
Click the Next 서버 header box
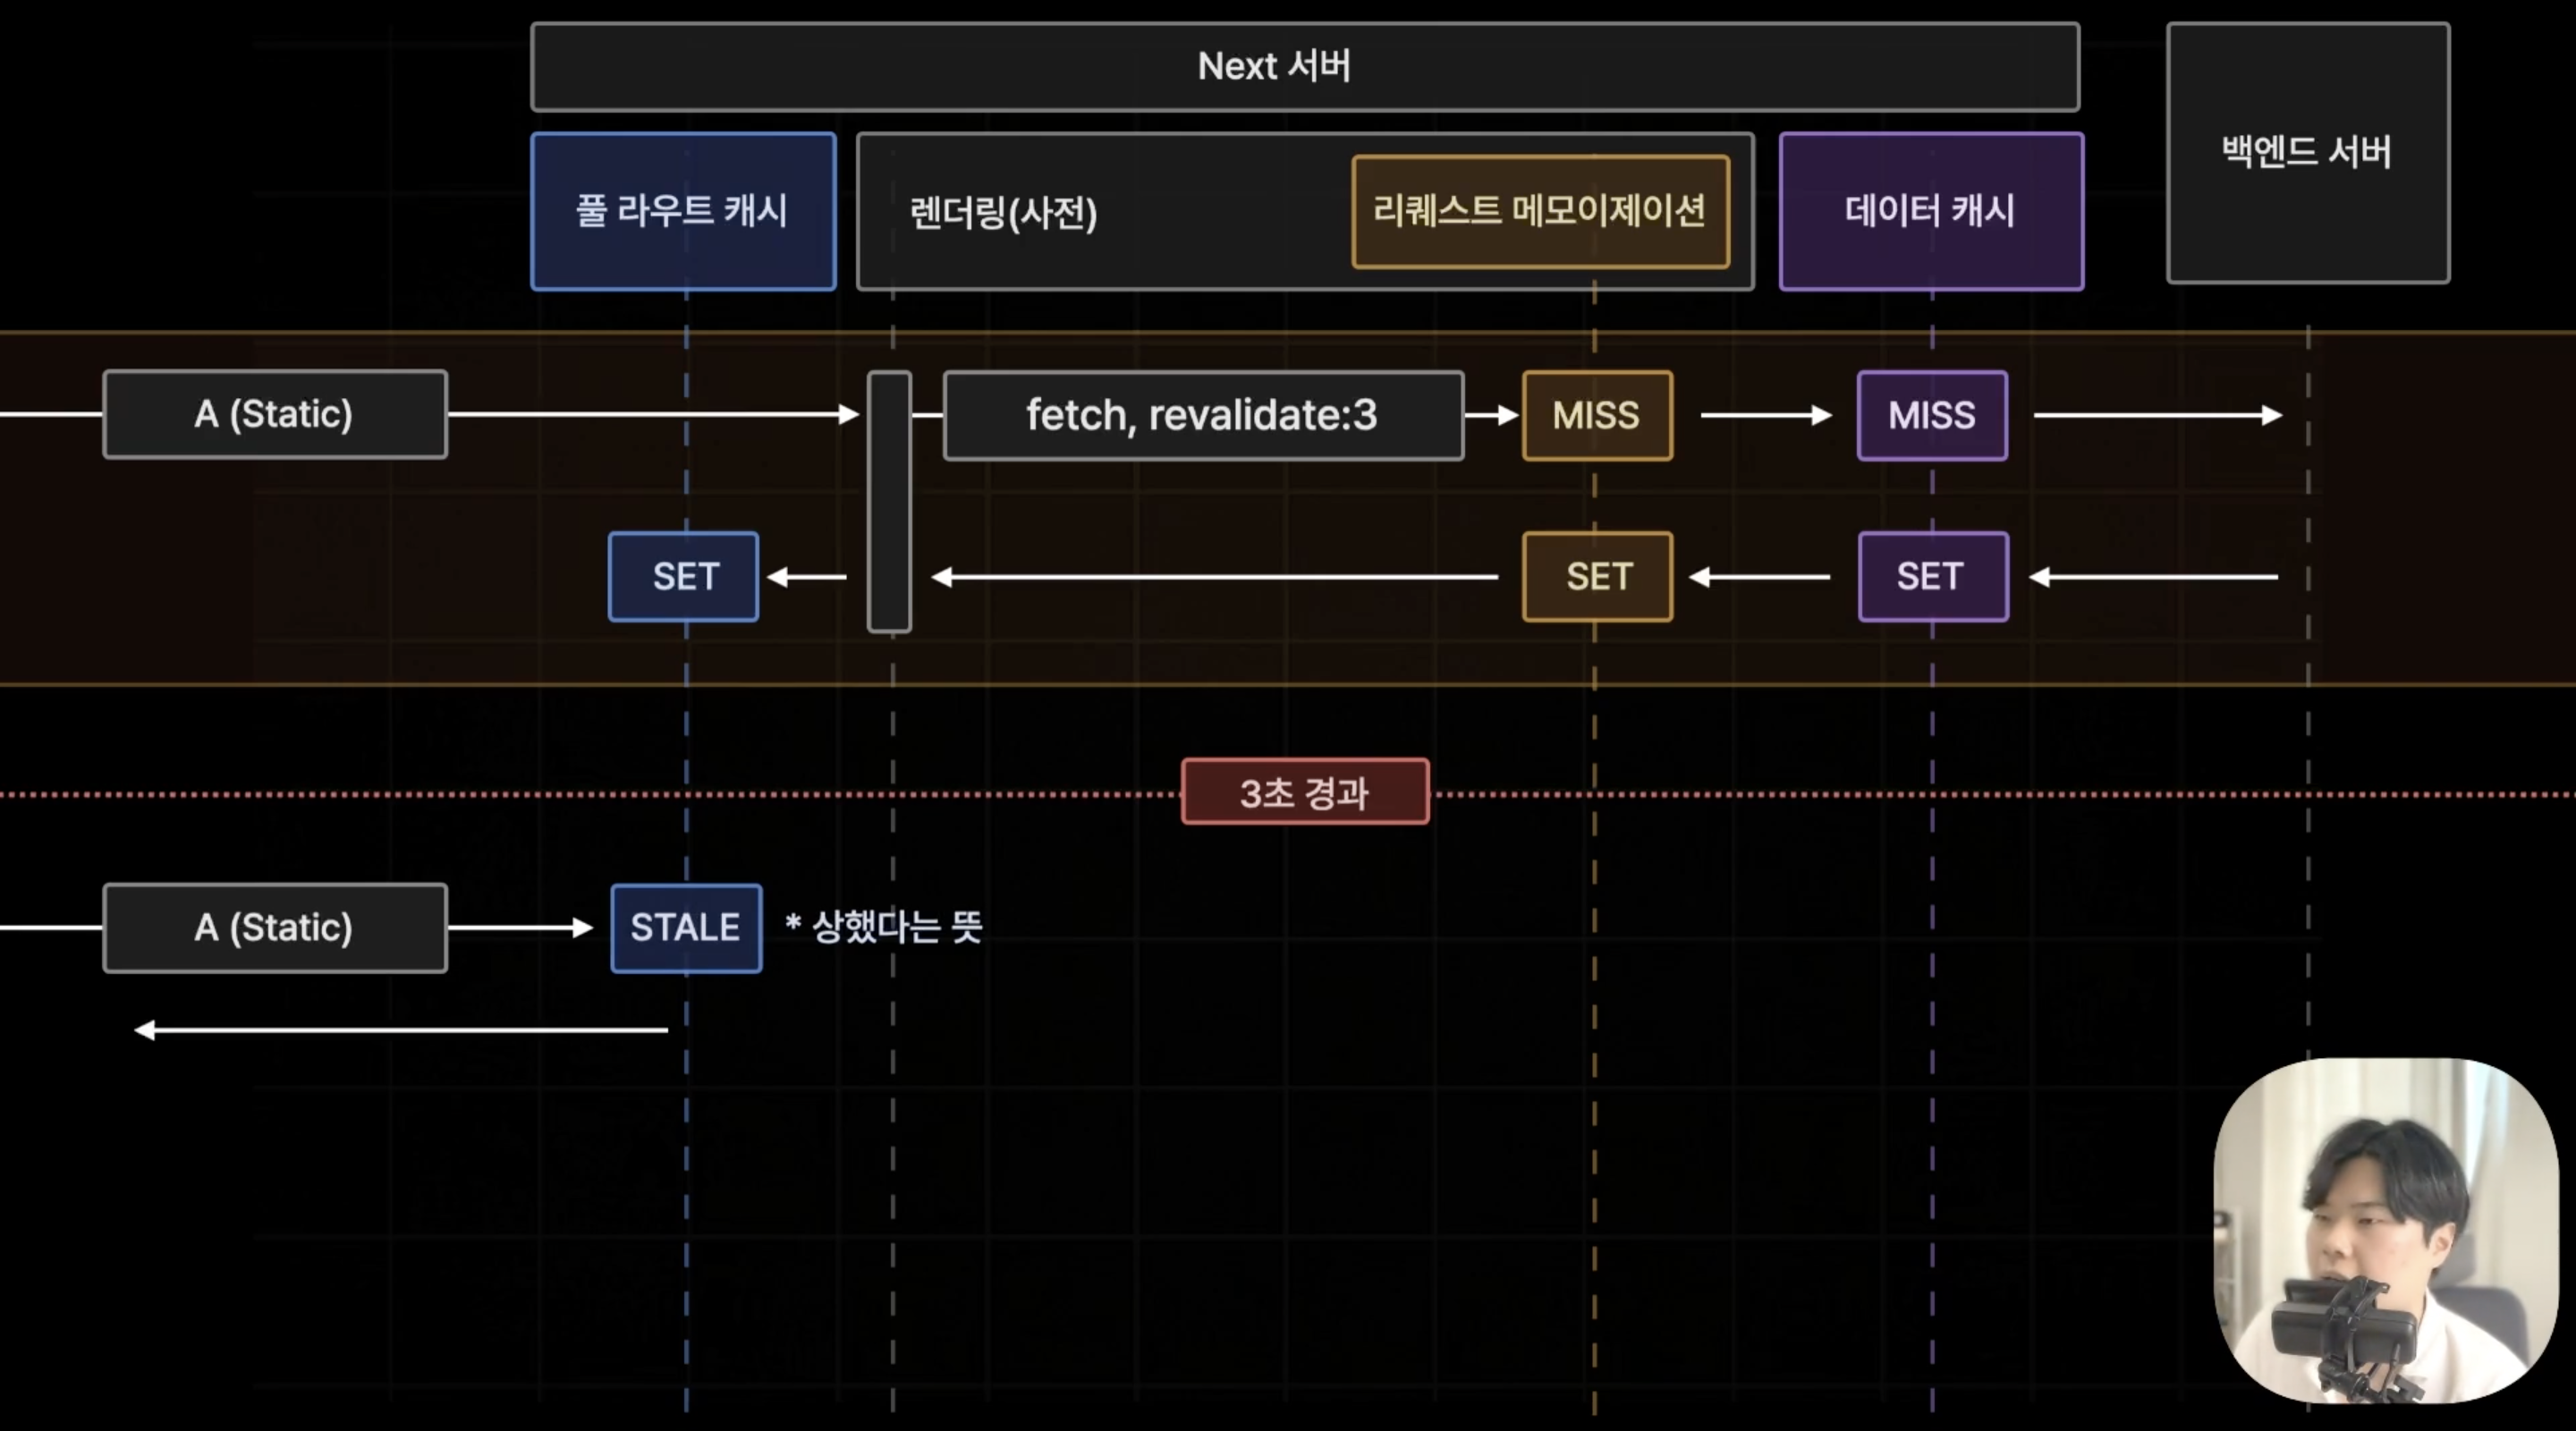1305,66
